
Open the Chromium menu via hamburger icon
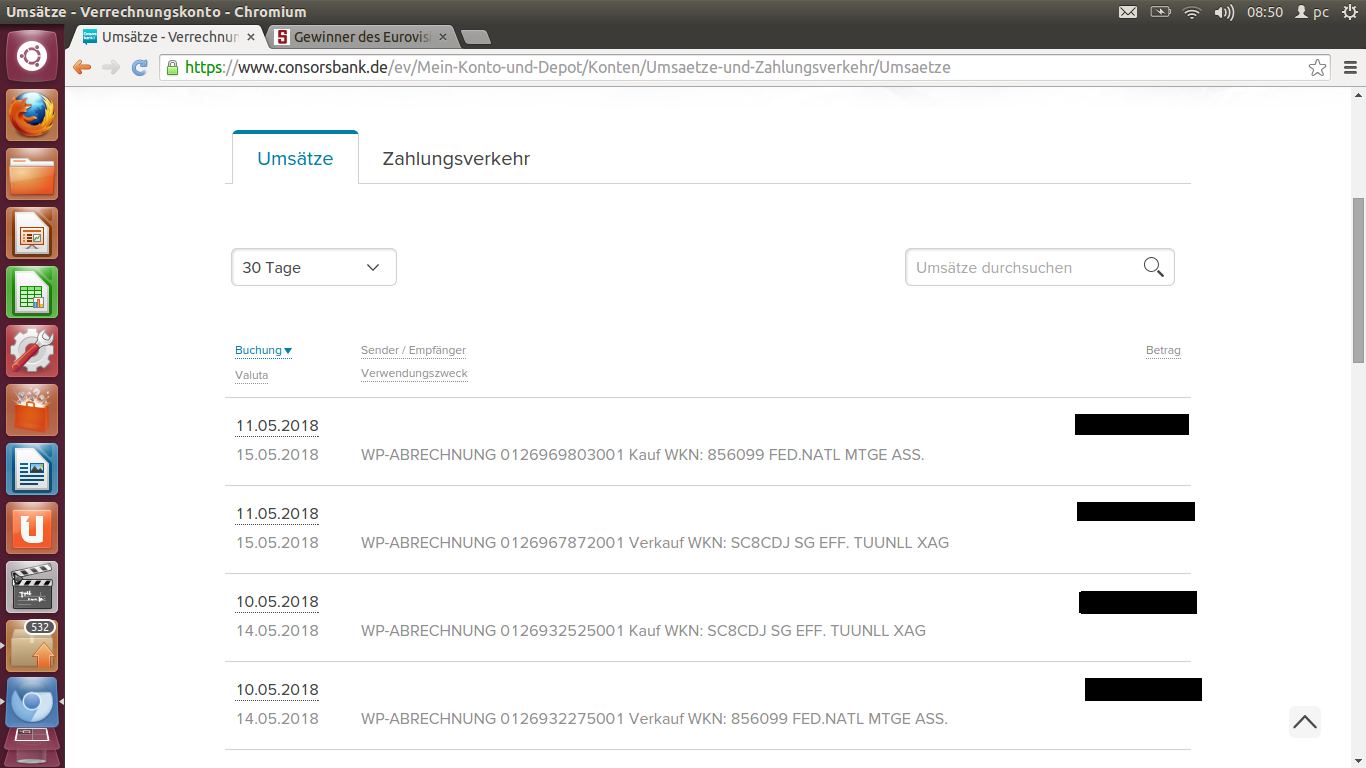click(x=1348, y=67)
